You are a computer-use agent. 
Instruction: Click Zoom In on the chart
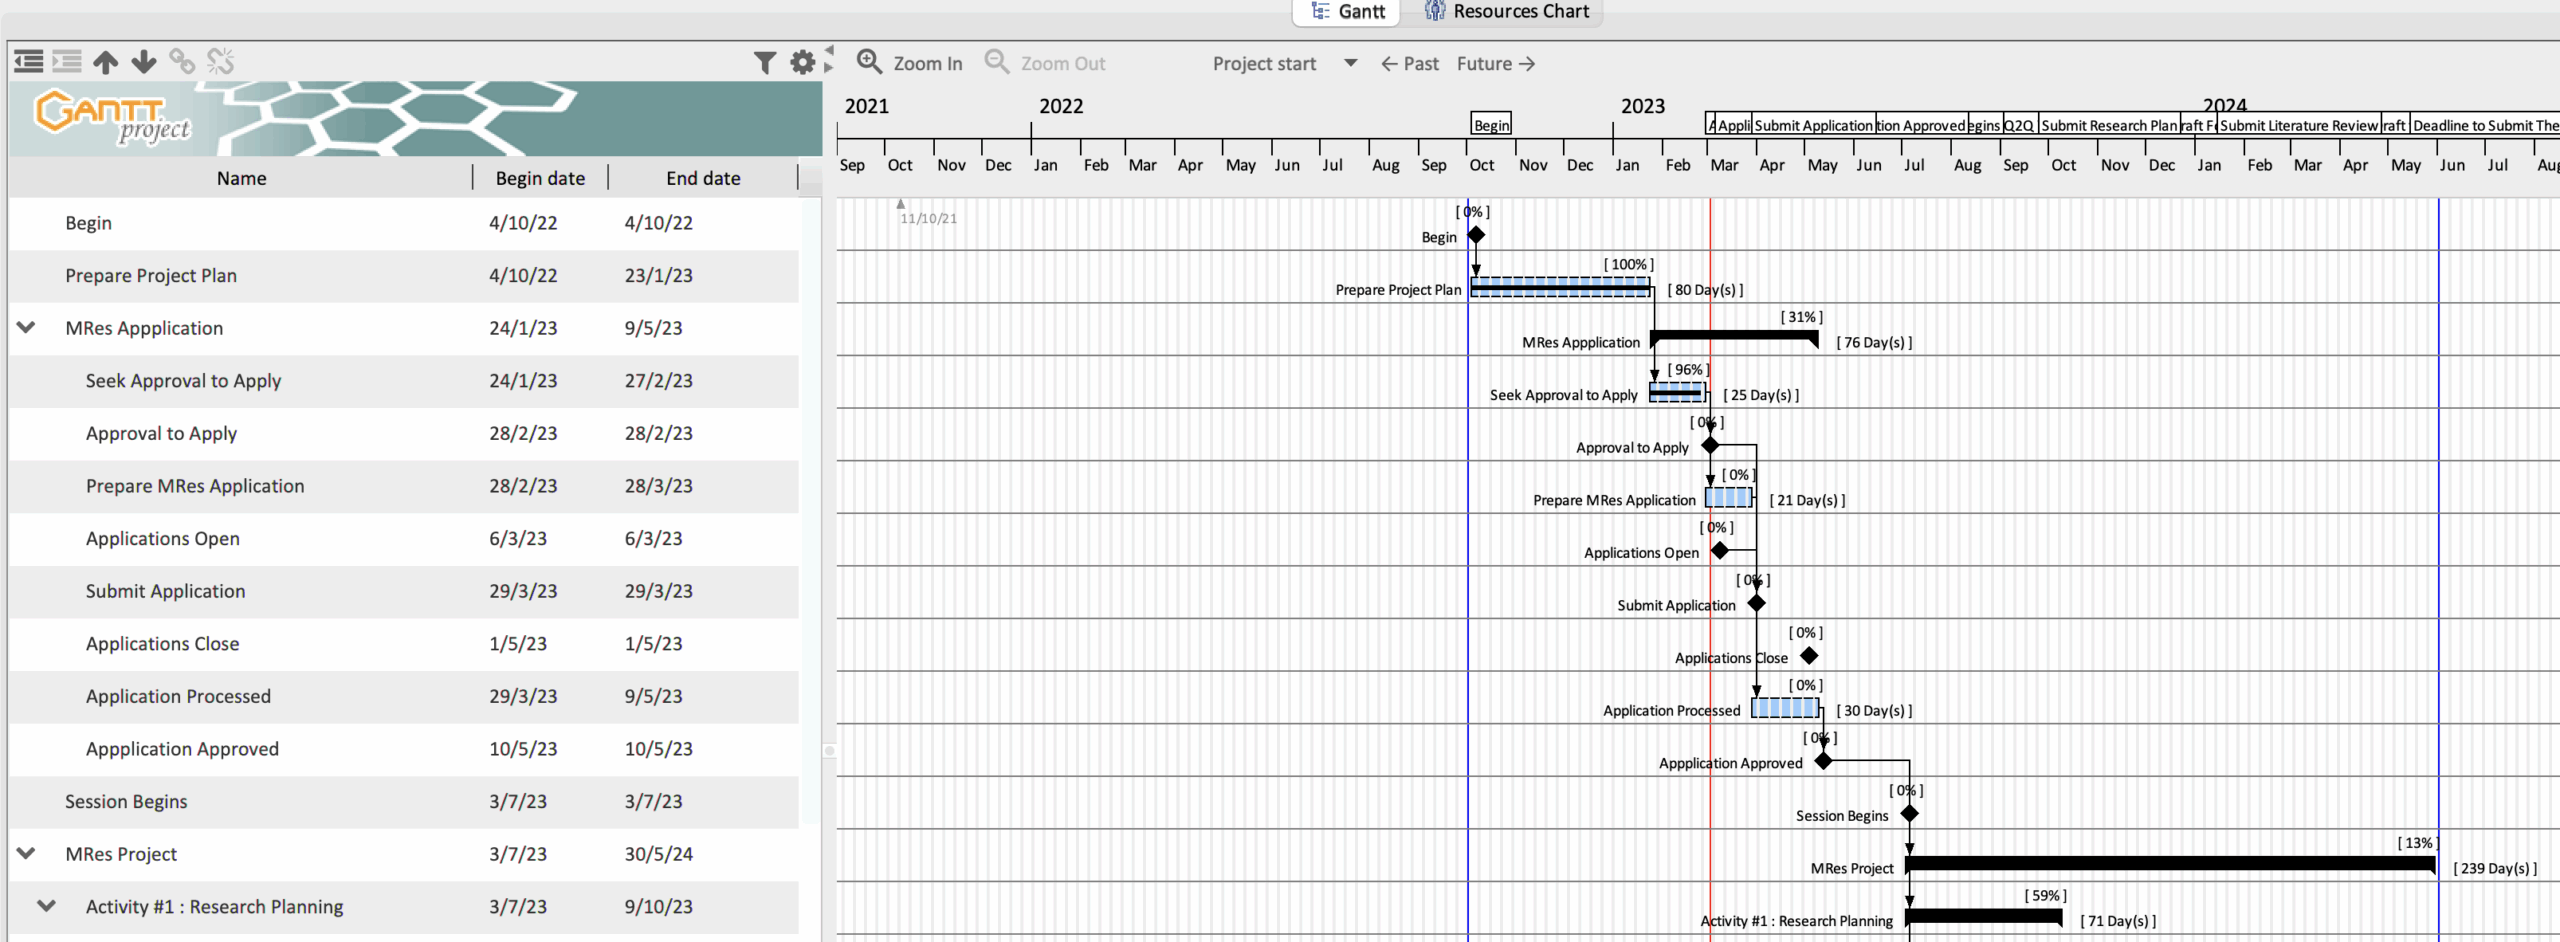pos(910,63)
